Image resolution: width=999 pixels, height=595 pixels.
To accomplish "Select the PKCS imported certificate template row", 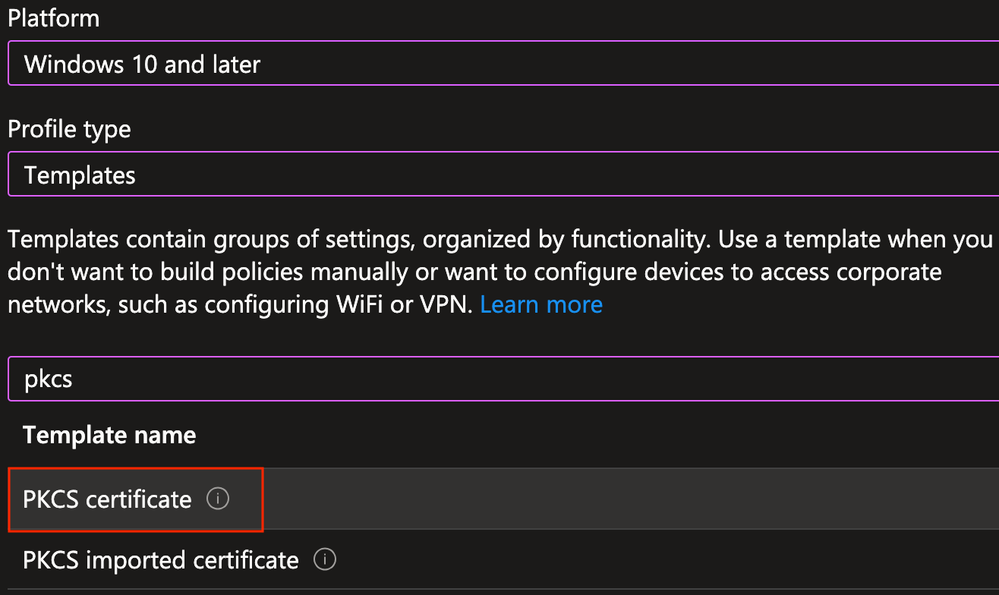I will point(503,560).
